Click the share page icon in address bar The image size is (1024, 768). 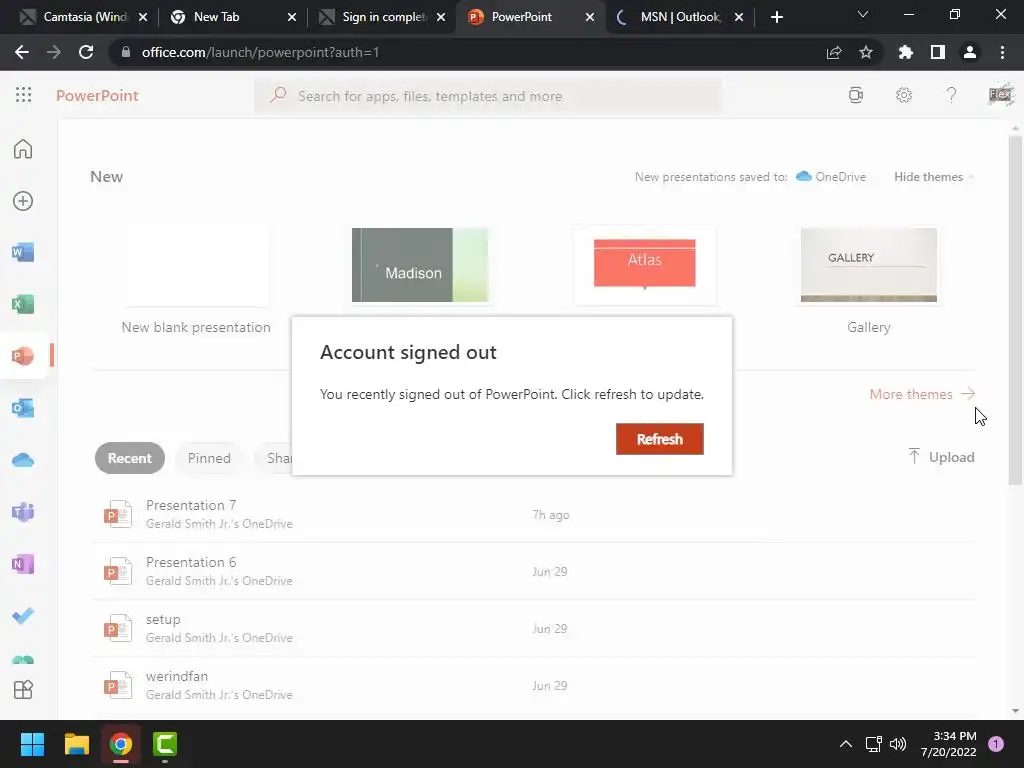coord(834,52)
